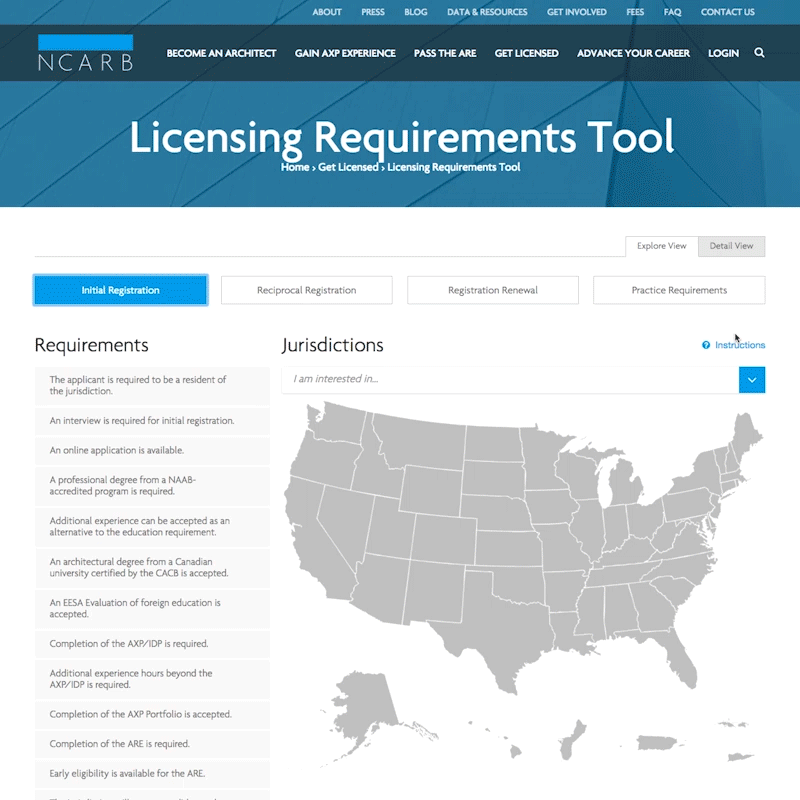The width and height of the screenshot is (800, 800).
Task: Click the NCARB logo
Action: click(x=85, y=53)
